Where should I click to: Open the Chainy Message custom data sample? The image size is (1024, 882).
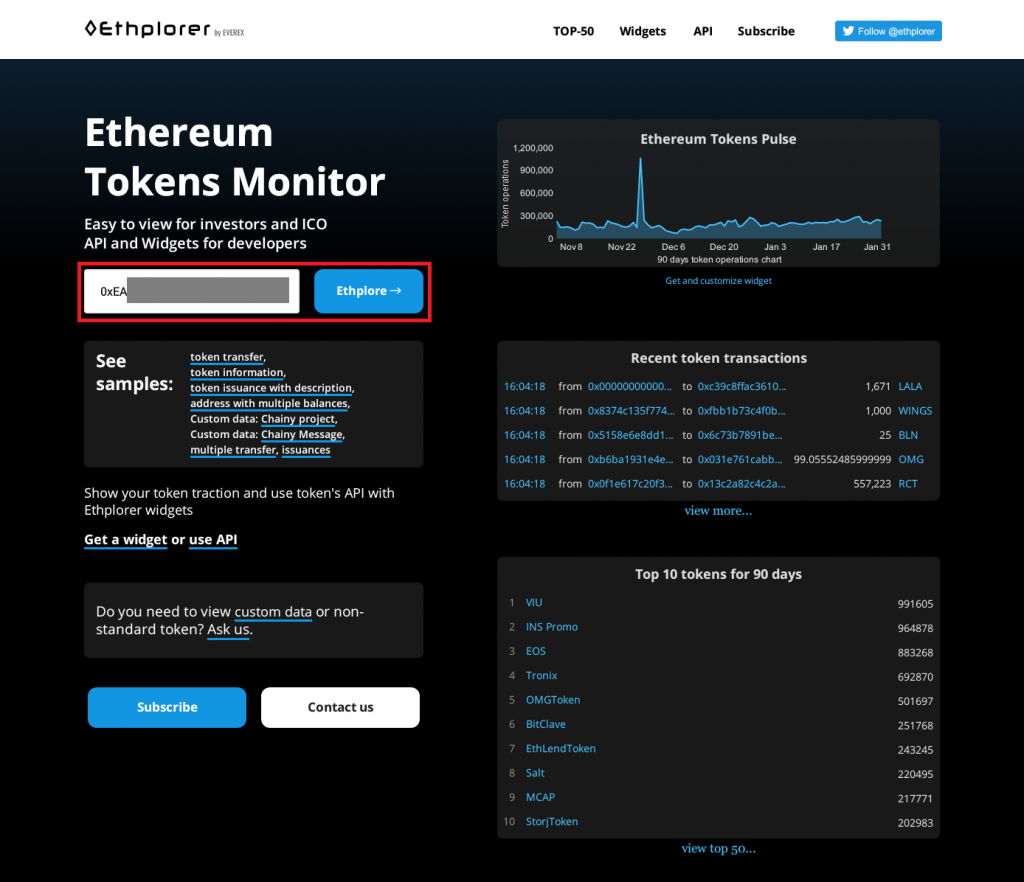coord(302,434)
